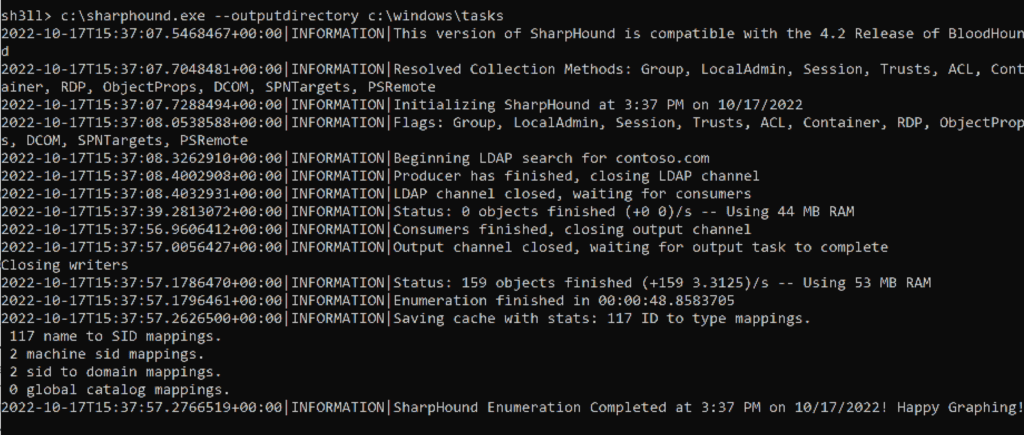1024x435 pixels.
Task: Click the 2 machine sid mappings line
Action: (x=103, y=353)
